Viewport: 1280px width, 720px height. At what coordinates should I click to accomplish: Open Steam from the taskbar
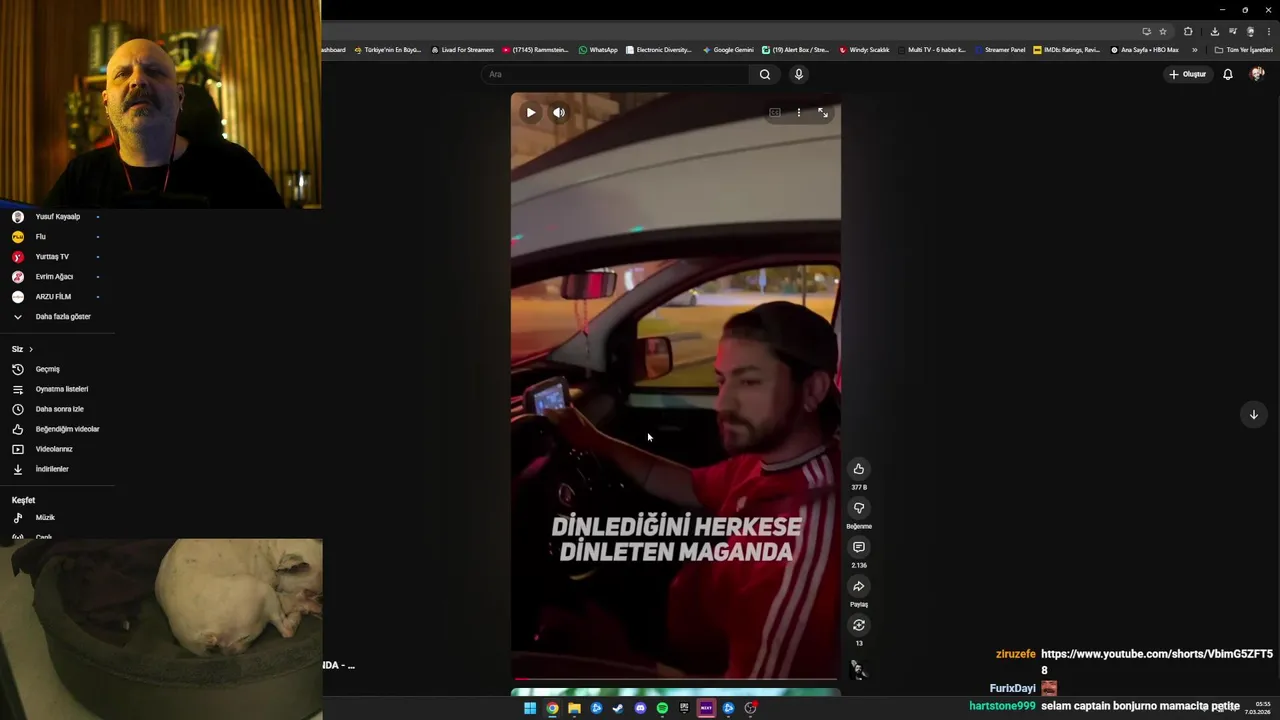618,708
